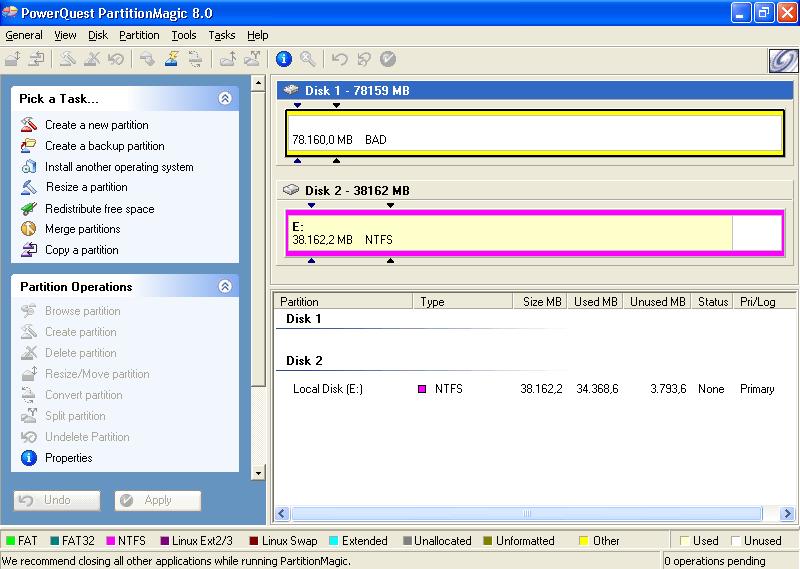Click Install another operating system link

click(119, 166)
